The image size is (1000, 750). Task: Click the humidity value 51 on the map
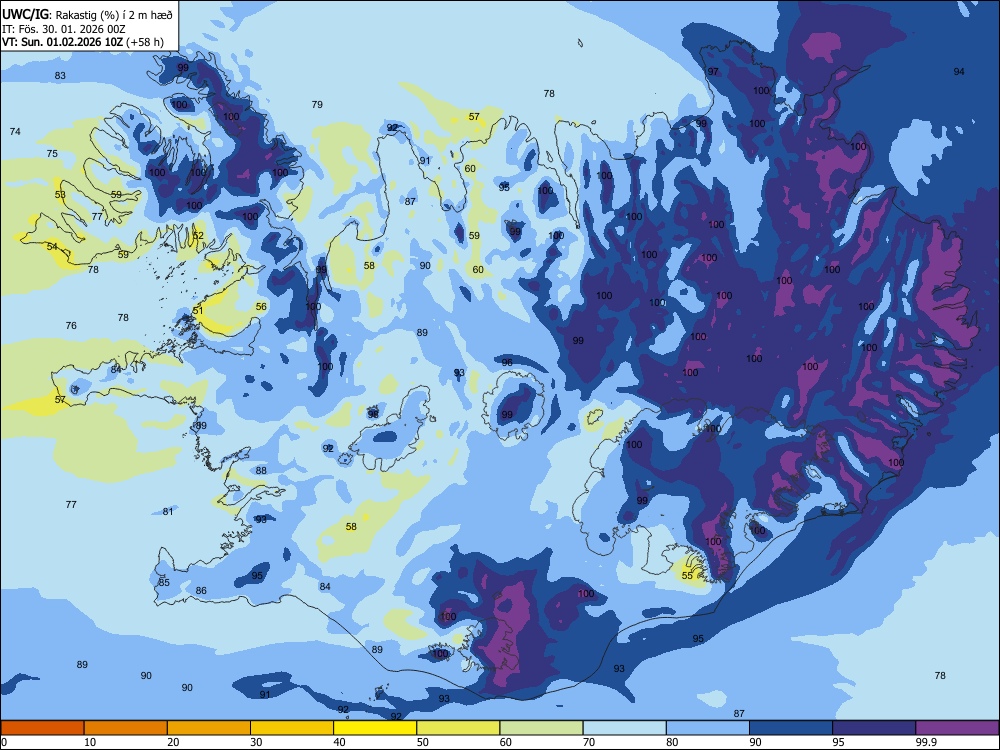pyautogui.click(x=198, y=311)
